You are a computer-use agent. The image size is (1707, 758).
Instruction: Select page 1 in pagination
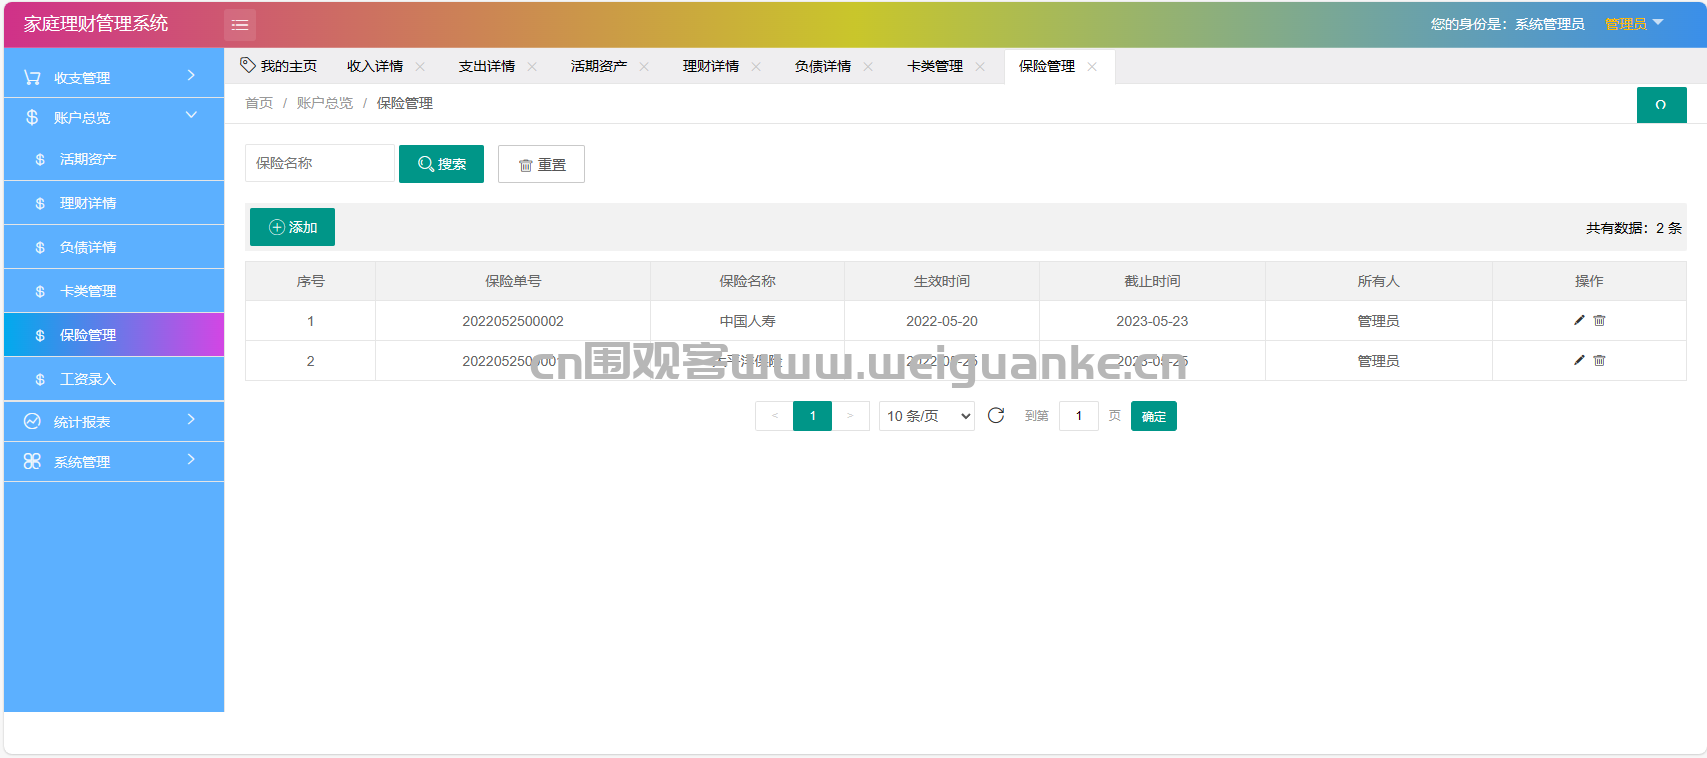click(812, 416)
